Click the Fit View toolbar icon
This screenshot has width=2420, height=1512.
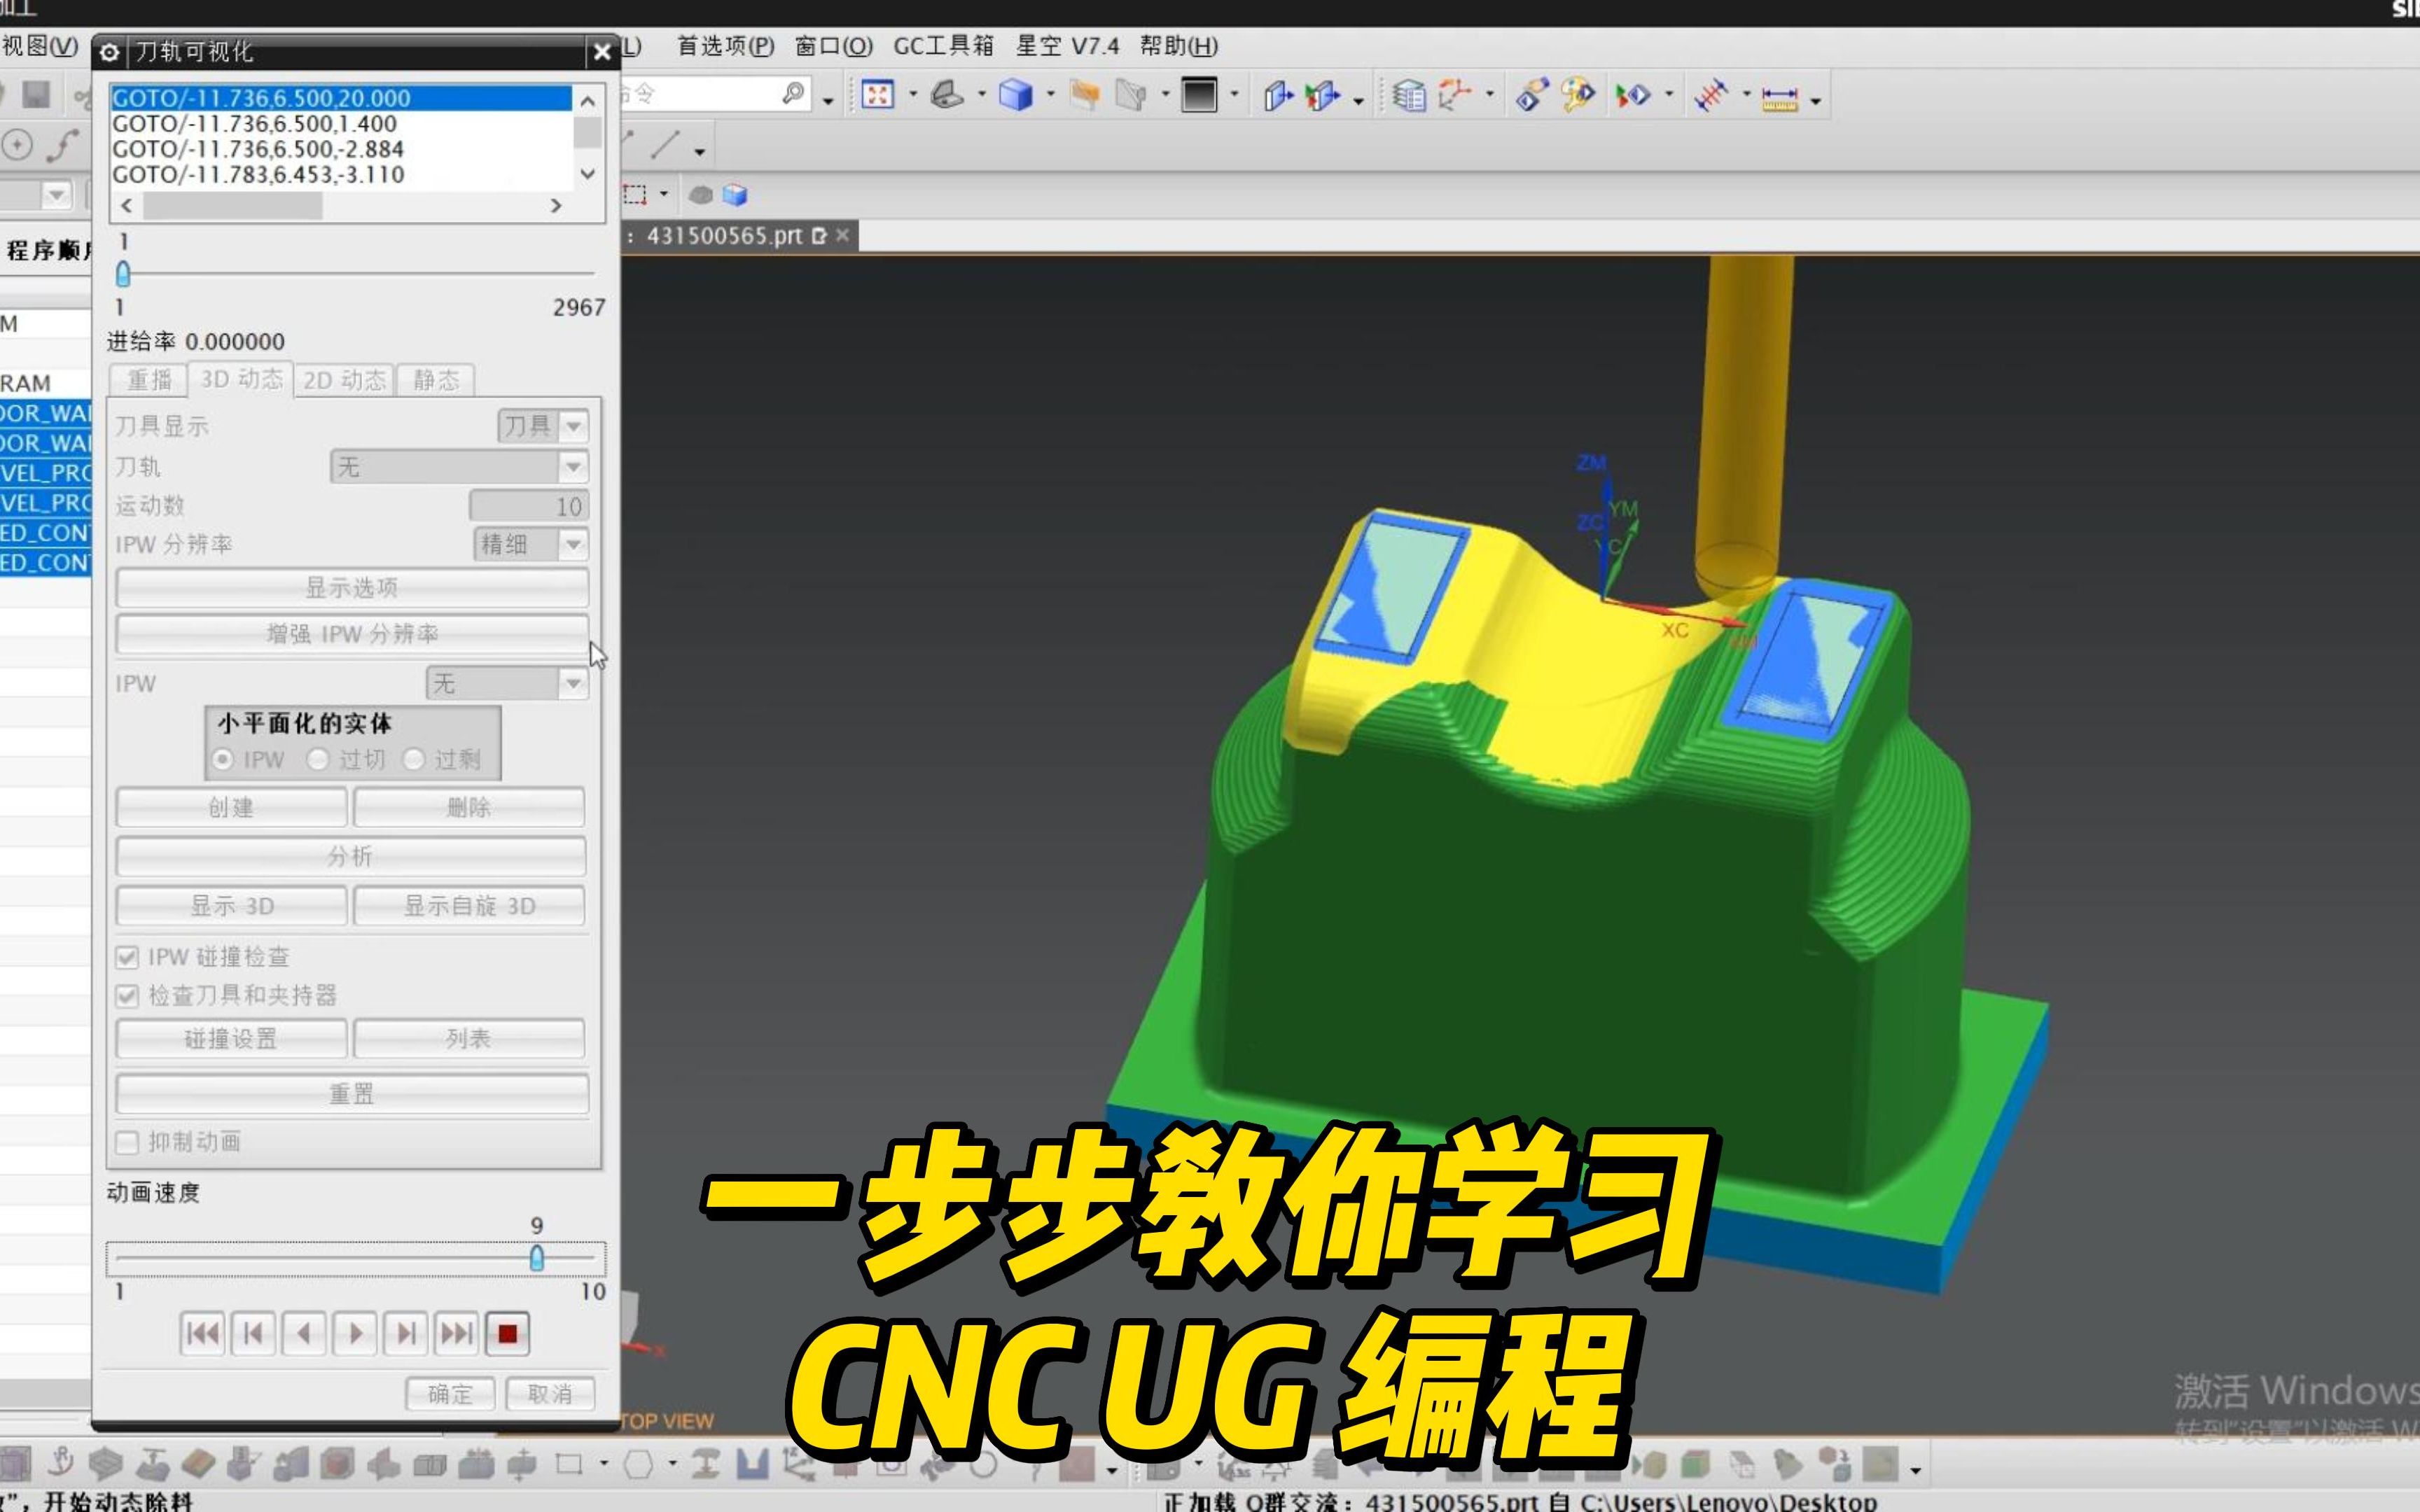879,95
